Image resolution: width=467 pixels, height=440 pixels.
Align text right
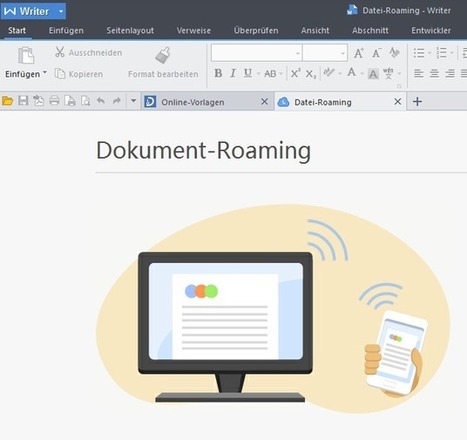(x=450, y=73)
